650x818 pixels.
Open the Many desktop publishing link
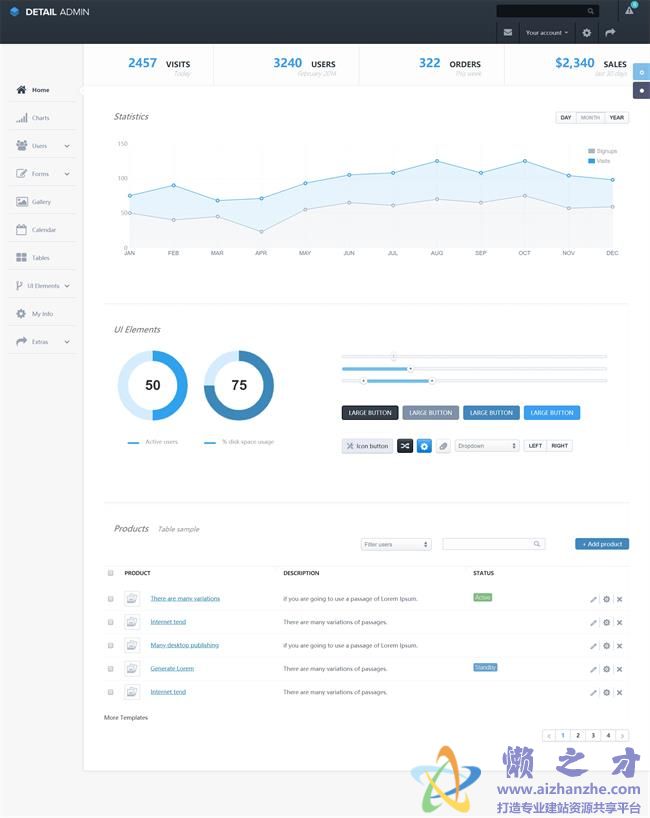click(184, 645)
